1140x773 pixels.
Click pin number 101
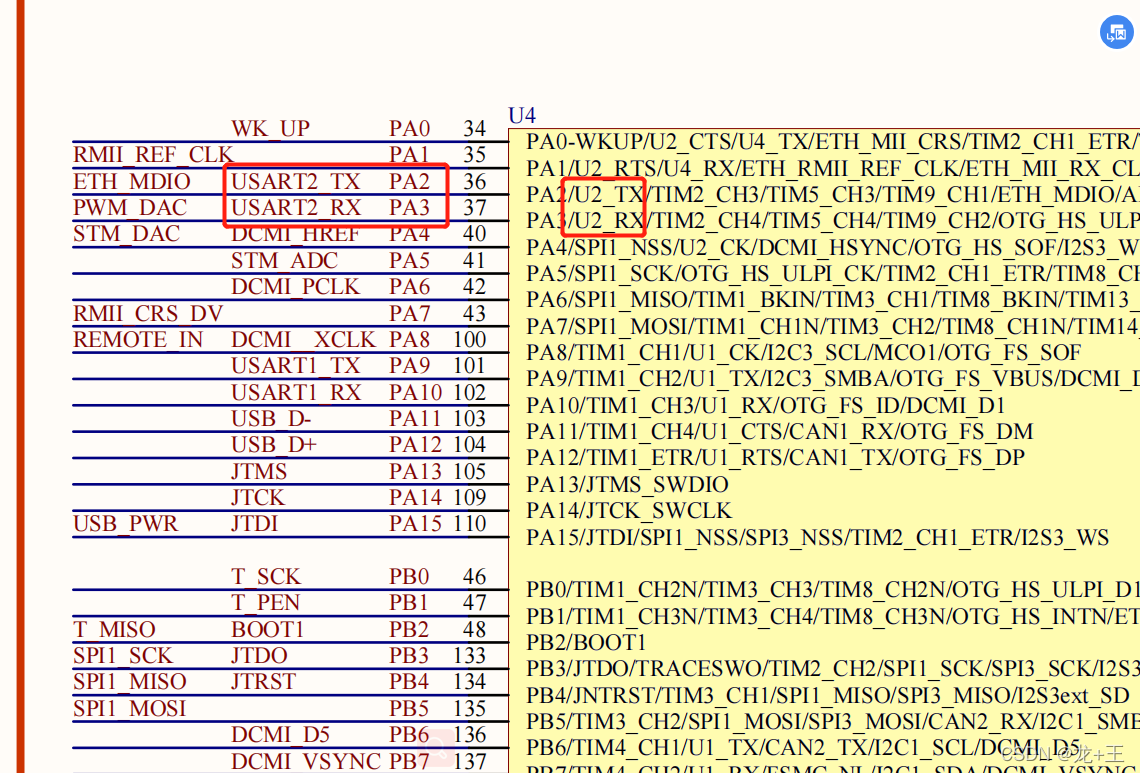469,366
